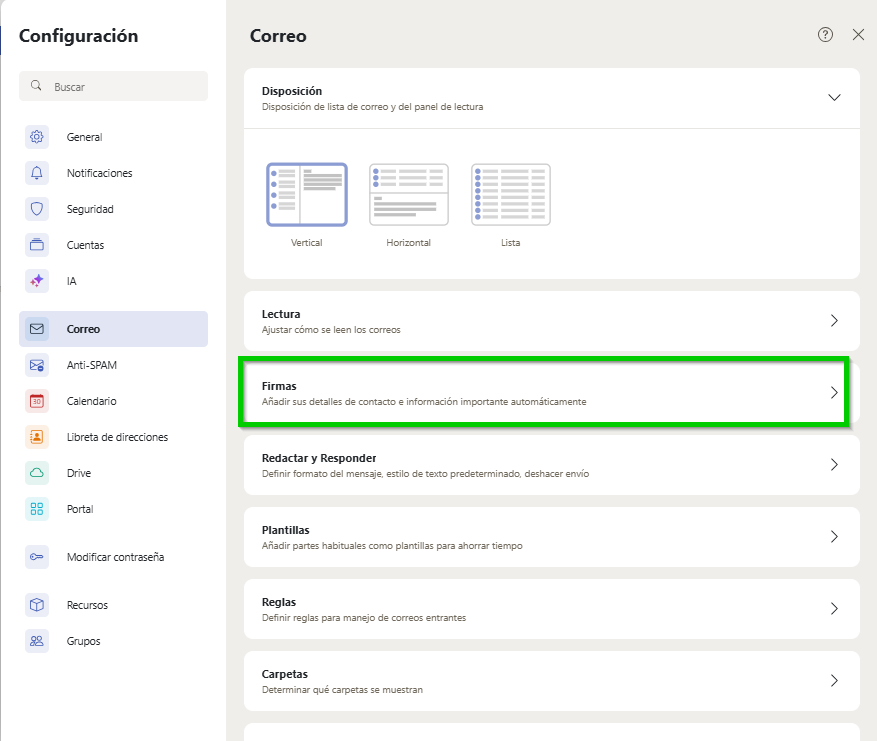Expand the Lectura settings arrow
The width and height of the screenshot is (877, 741).
(x=834, y=321)
